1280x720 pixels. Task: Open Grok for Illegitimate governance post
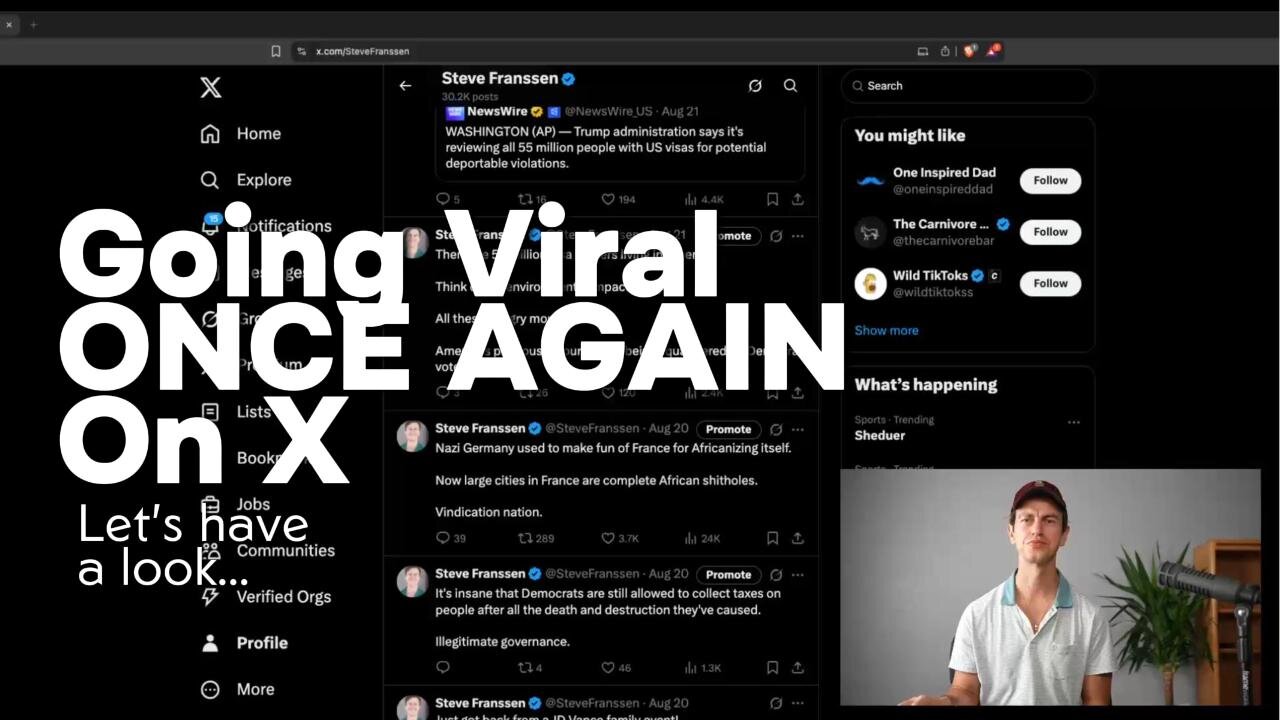tap(776, 575)
